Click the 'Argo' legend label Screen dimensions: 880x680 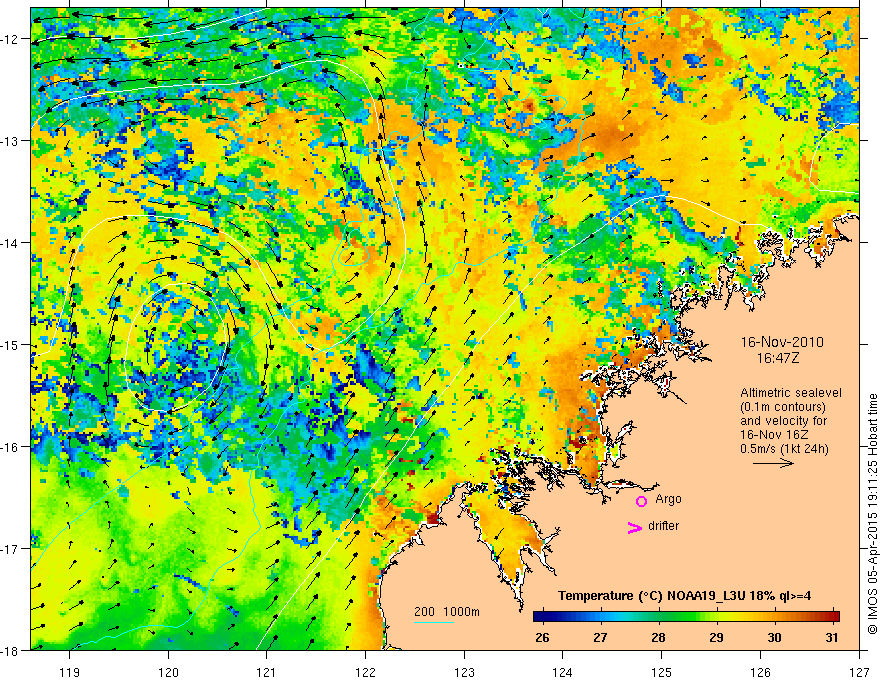tap(668, 499)
